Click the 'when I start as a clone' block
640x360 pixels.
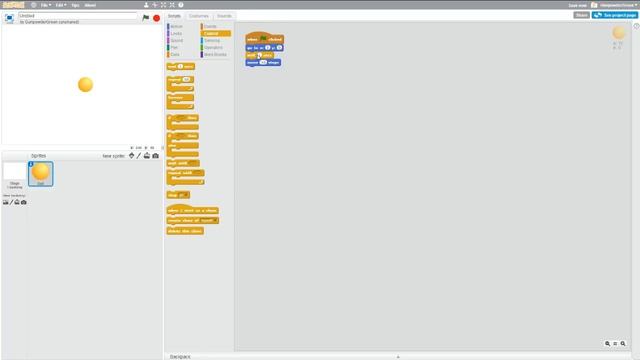[x=193, y=210]
